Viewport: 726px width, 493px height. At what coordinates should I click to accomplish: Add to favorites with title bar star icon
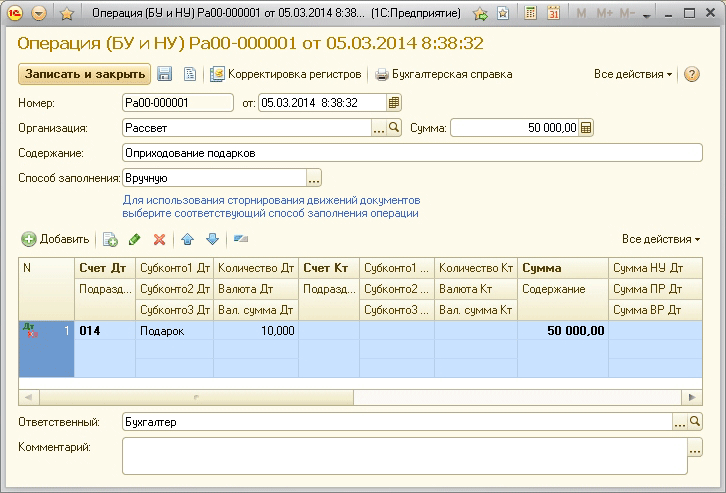coord(67,13)
